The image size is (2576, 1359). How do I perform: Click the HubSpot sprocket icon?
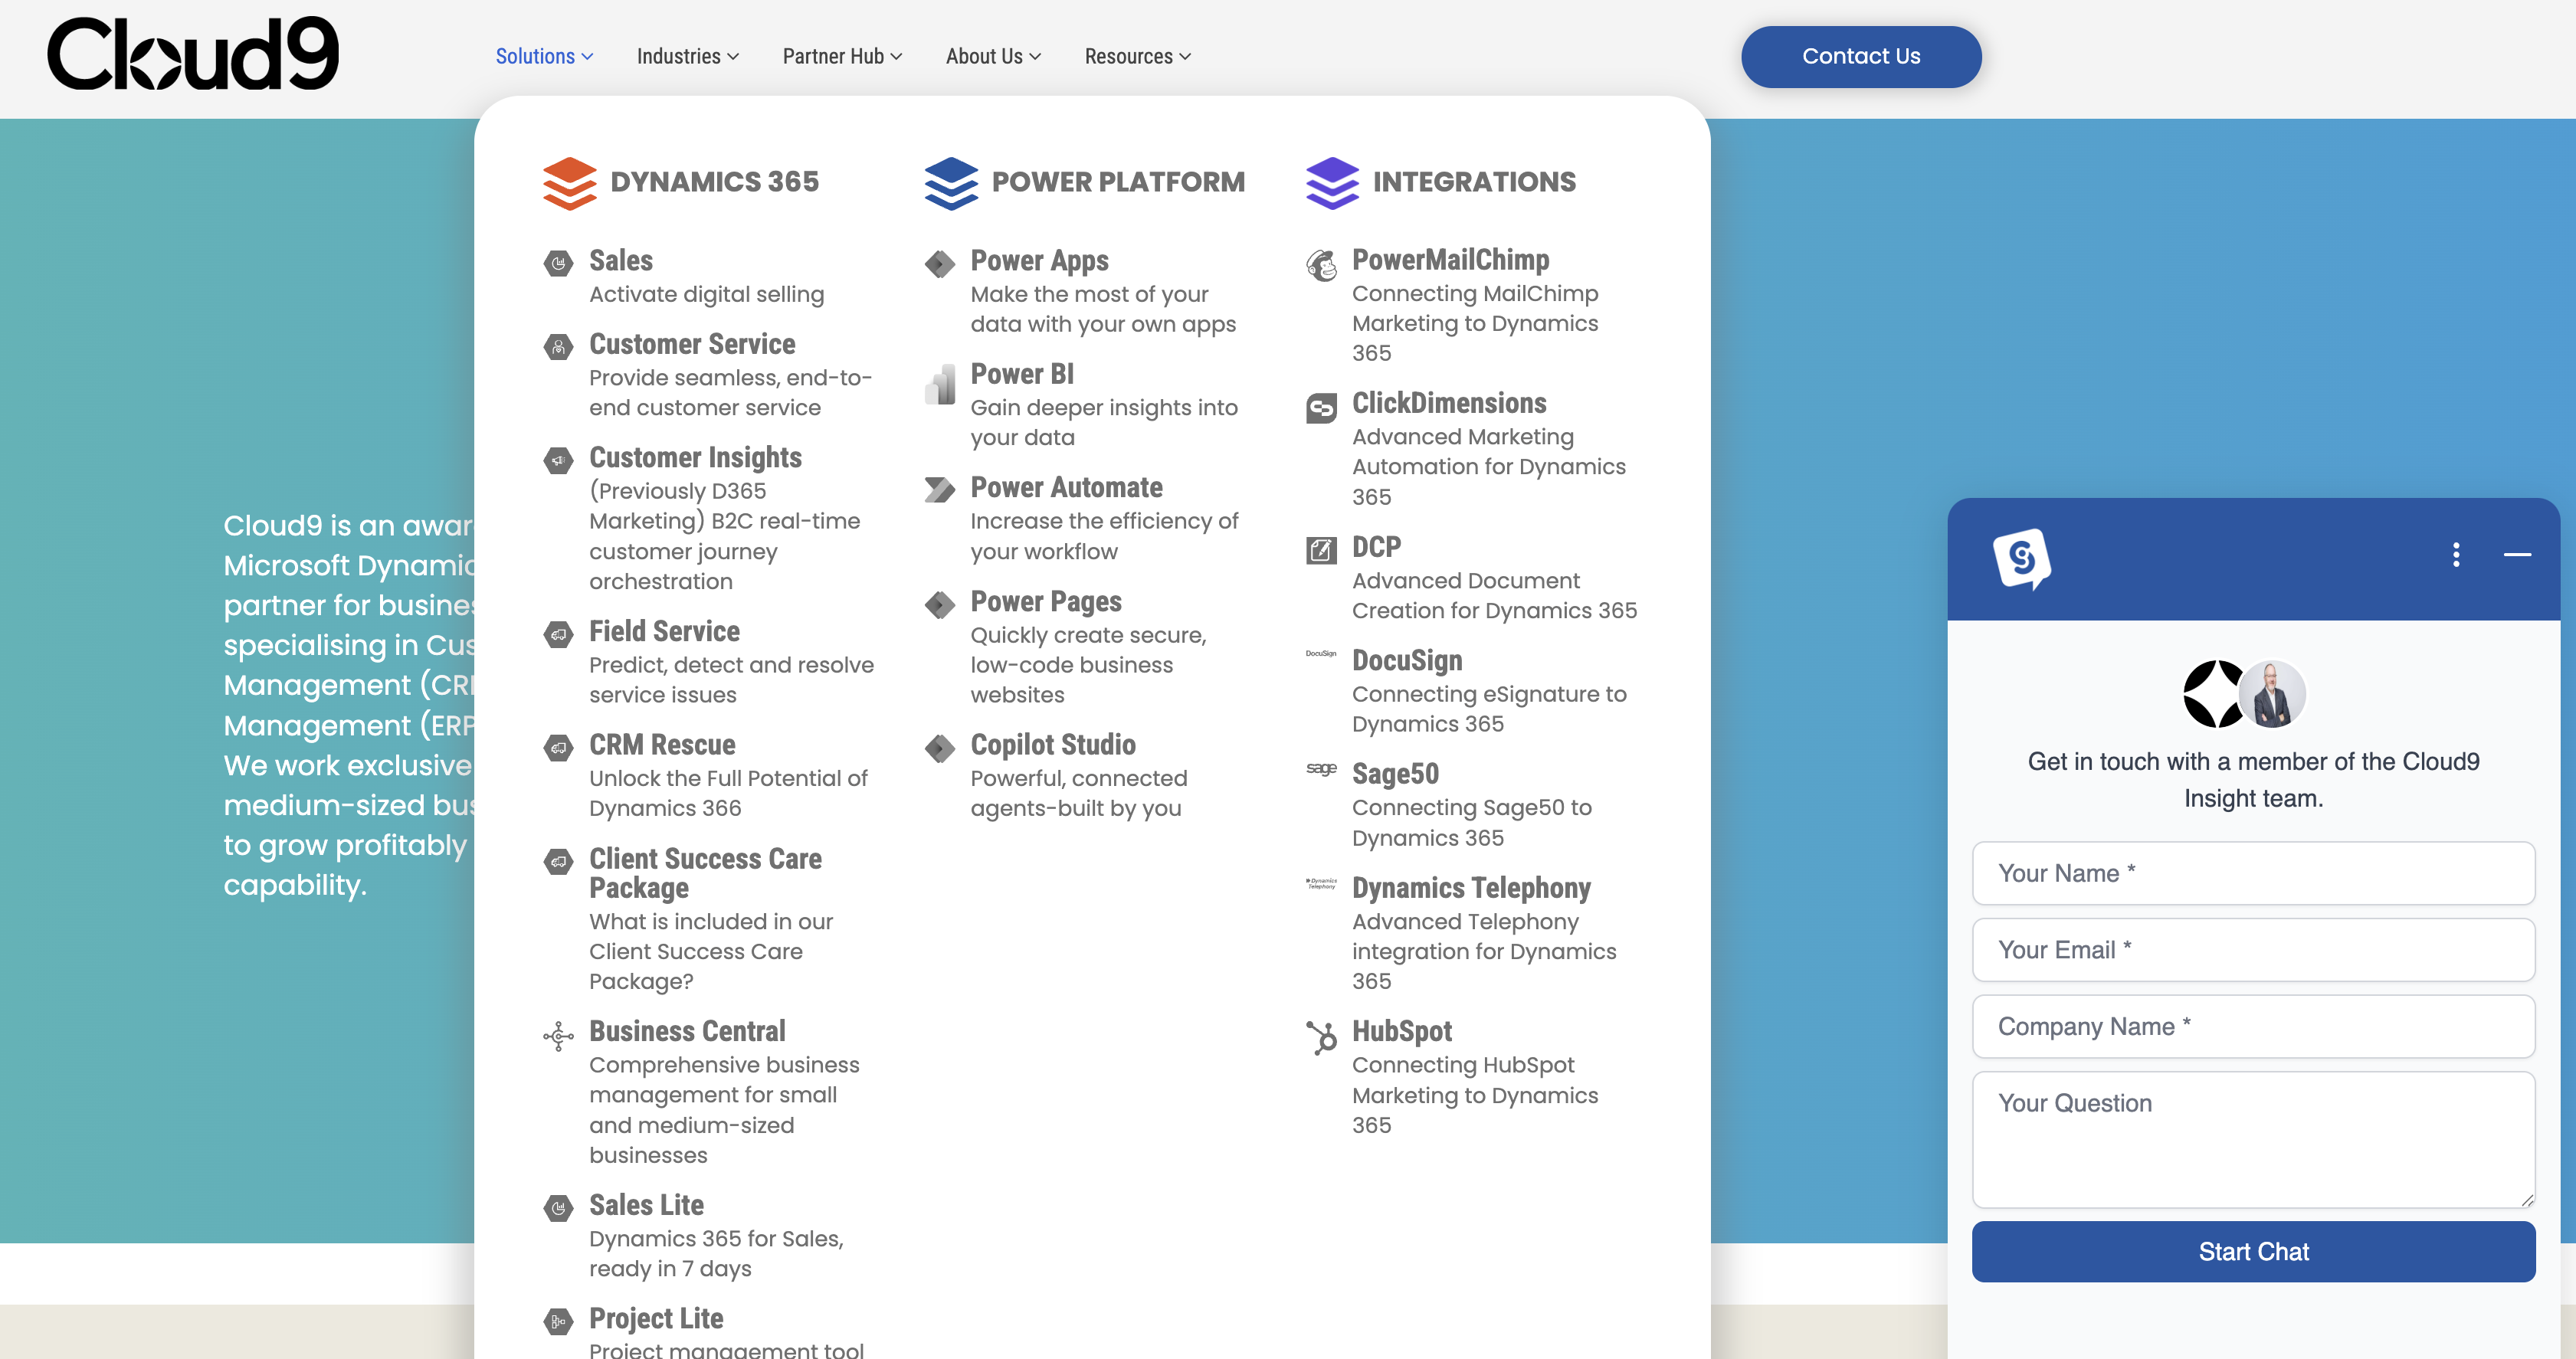pyautogui.click(x=1321, y=1037)
